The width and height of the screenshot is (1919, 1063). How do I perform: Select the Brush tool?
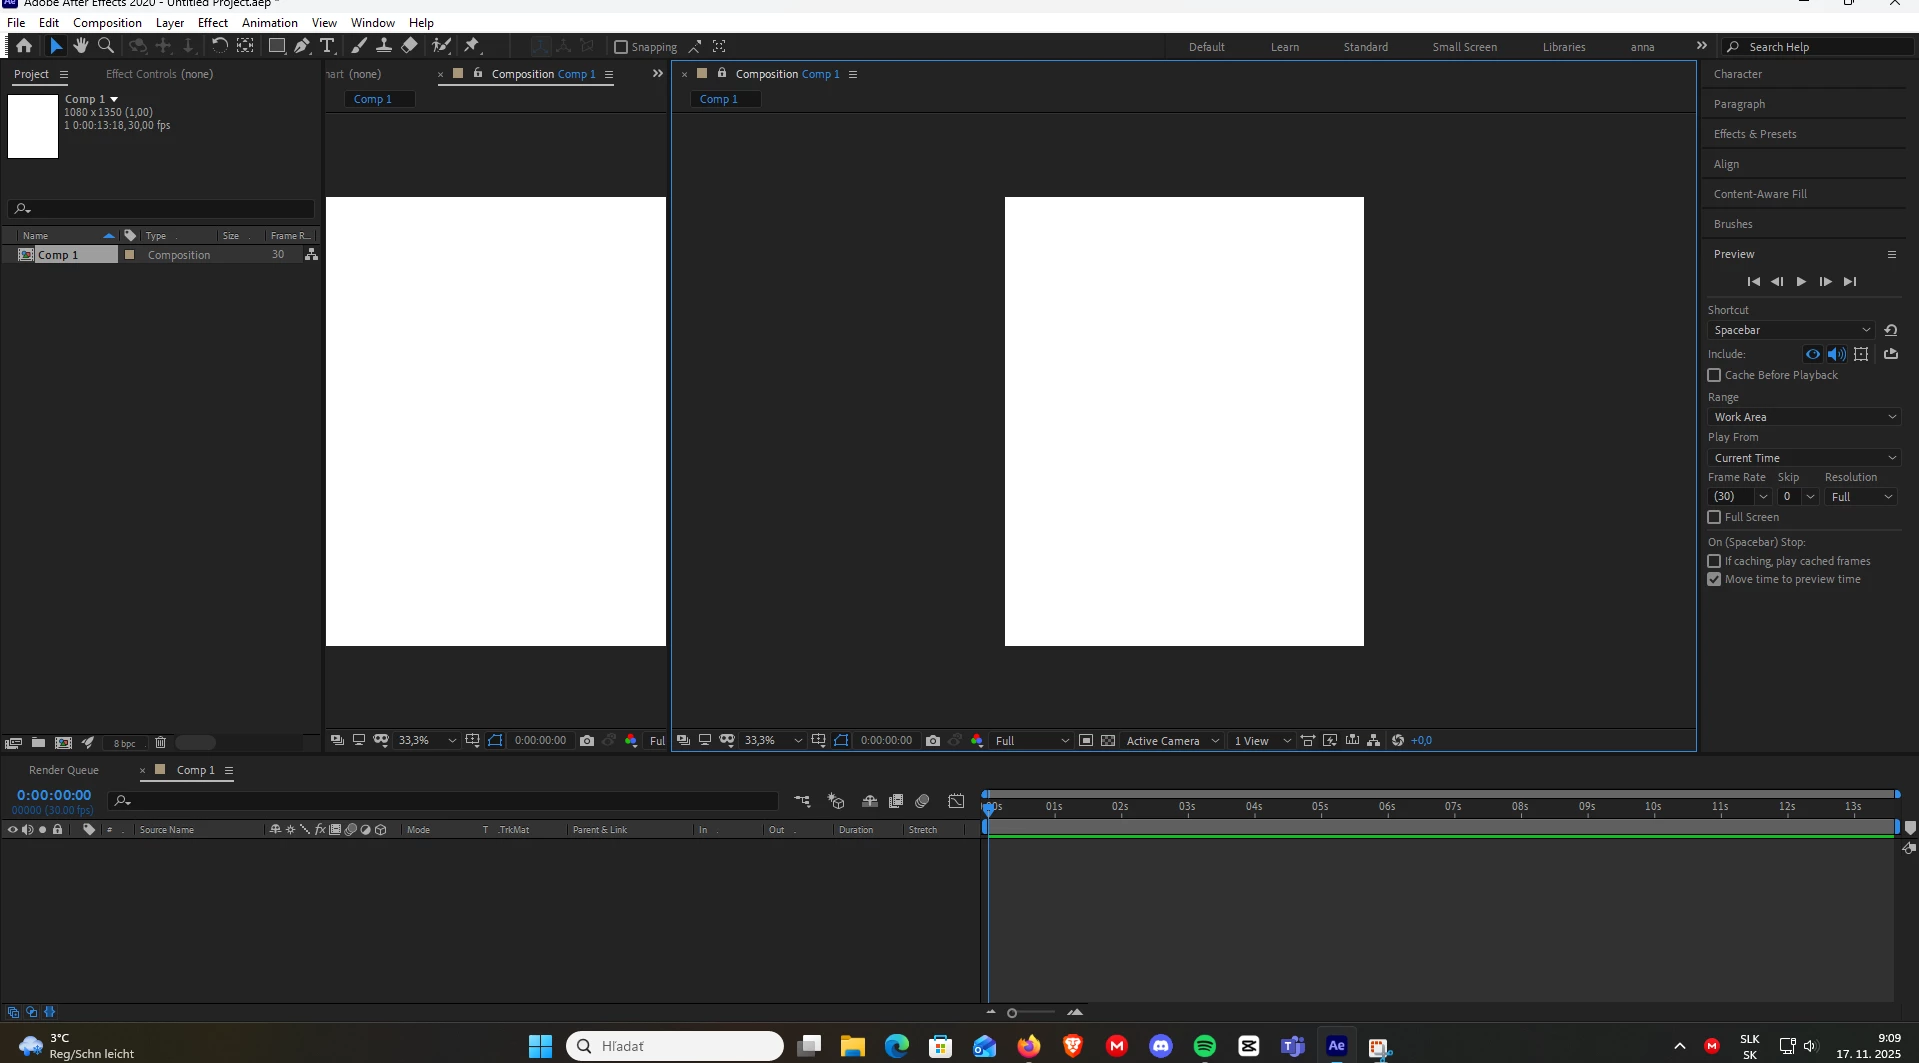(x=359, y=46)
